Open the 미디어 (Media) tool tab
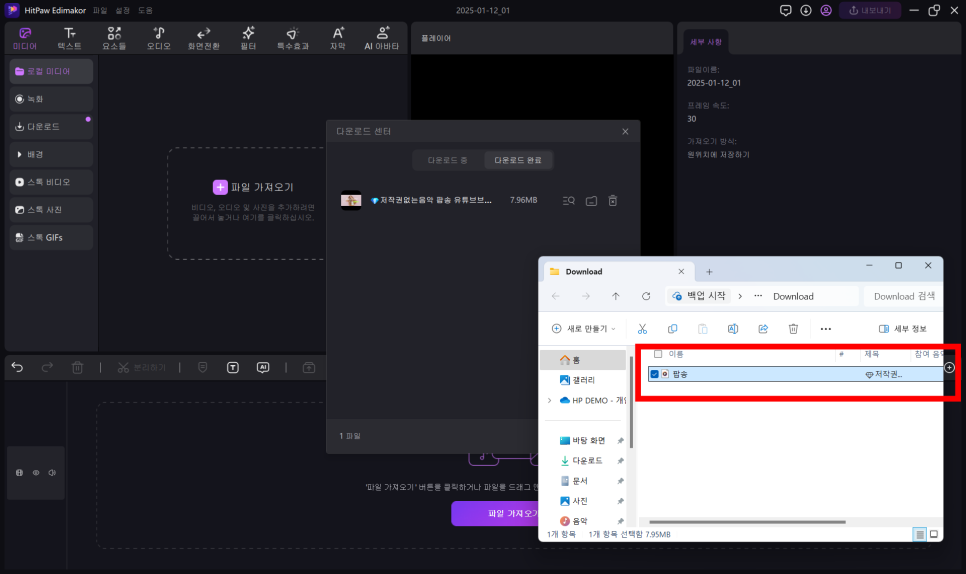Image resolution: width=966 pixels, height=574 pixels. [x=25, y=38]
